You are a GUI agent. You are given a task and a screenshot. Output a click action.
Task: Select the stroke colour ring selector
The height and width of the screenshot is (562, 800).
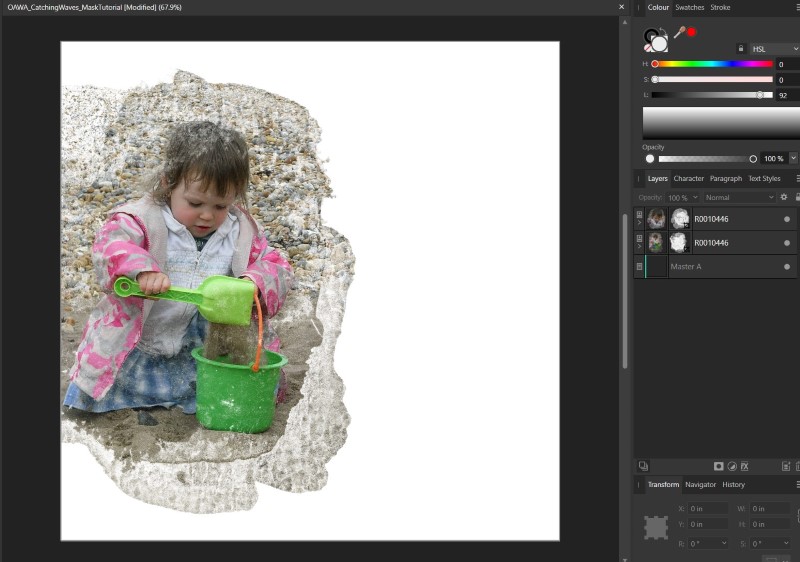[650, 36]
